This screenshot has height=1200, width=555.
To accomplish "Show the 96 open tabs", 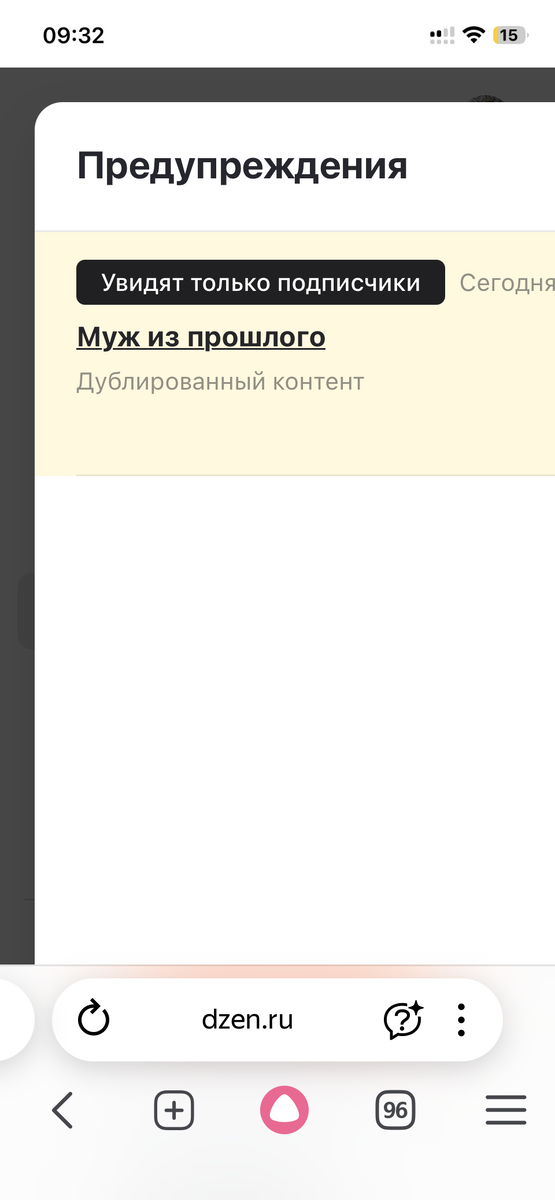I will coord(396,1110).
